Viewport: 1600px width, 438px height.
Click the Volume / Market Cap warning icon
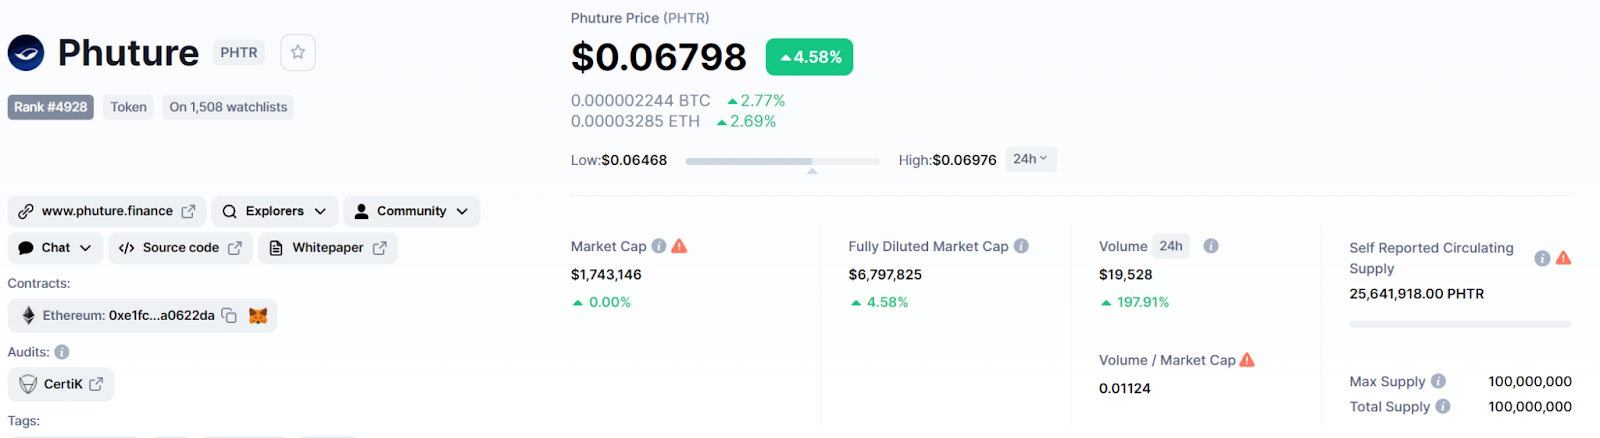[1247, 360]
